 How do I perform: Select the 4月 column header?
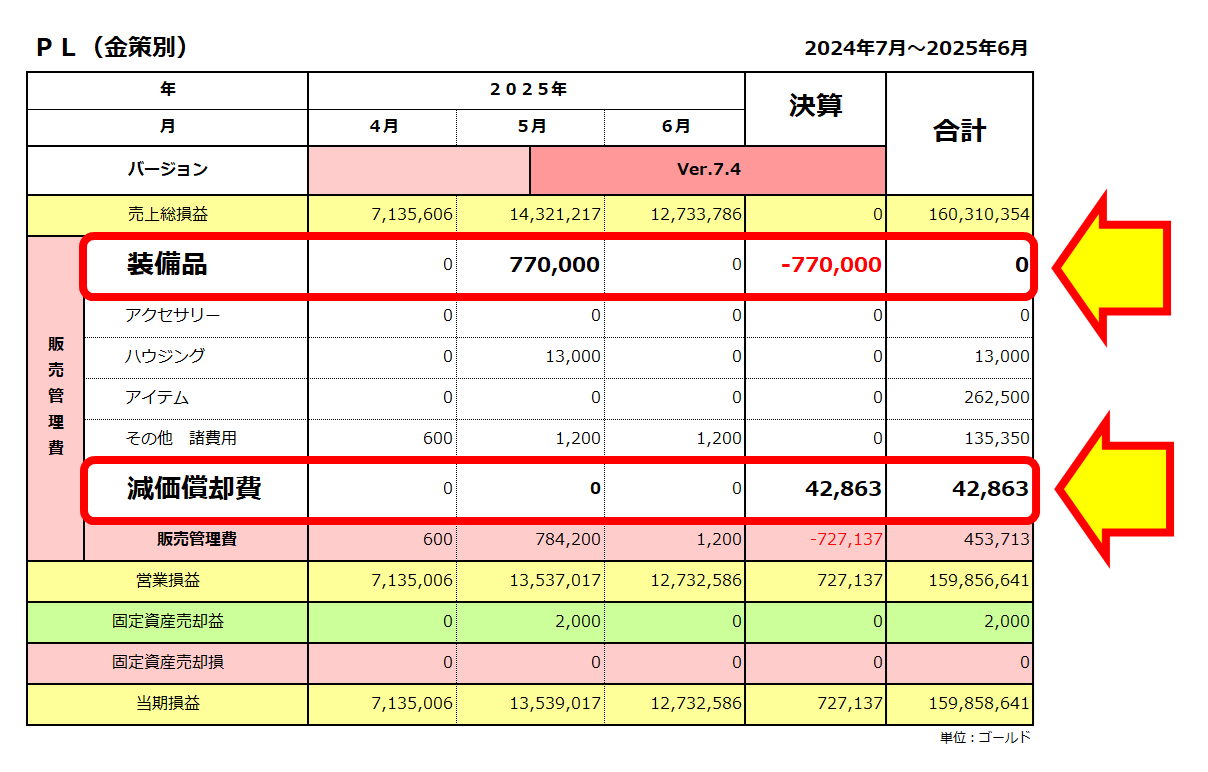click(x=383, y=127)
